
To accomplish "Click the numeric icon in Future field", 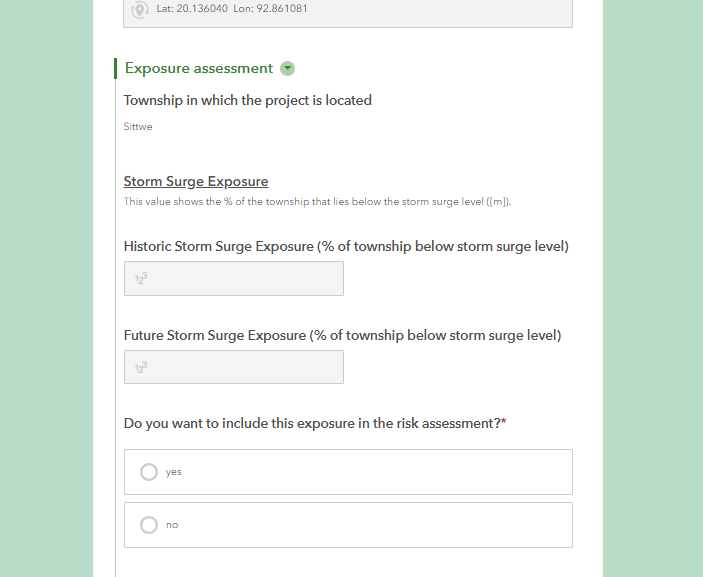I will 141,367.
